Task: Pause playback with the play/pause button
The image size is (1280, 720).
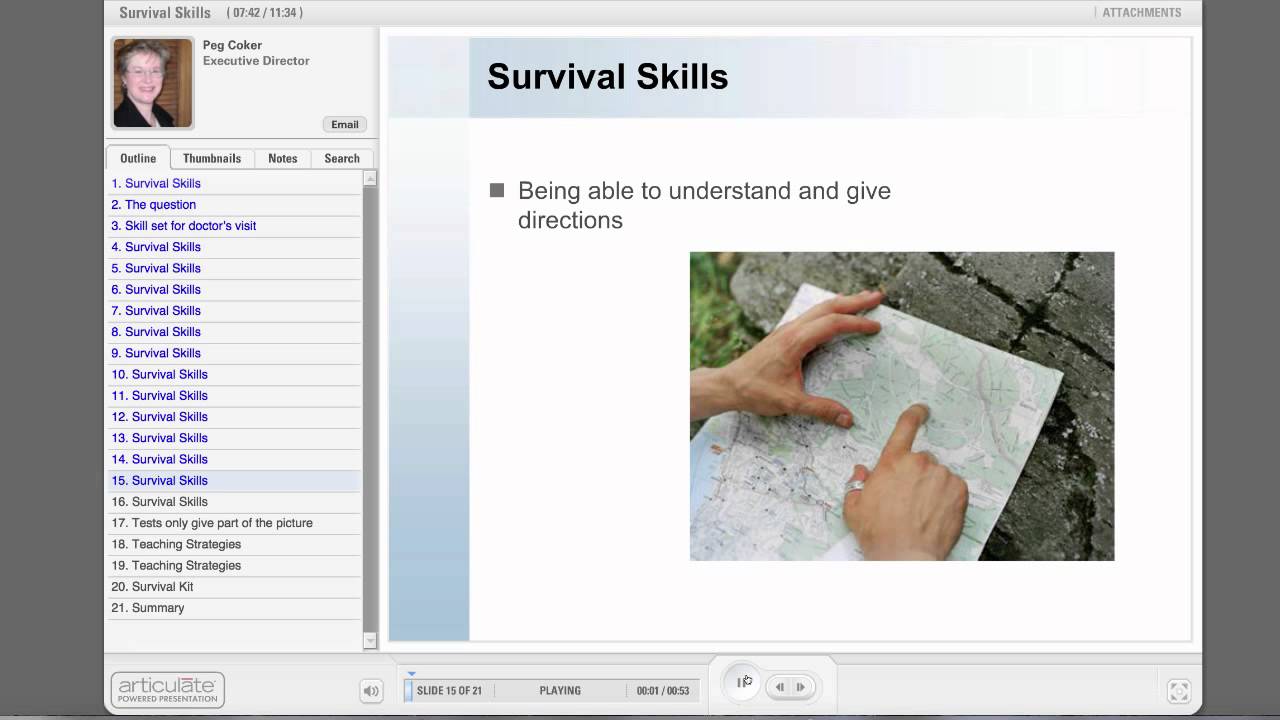Action: 742,683
